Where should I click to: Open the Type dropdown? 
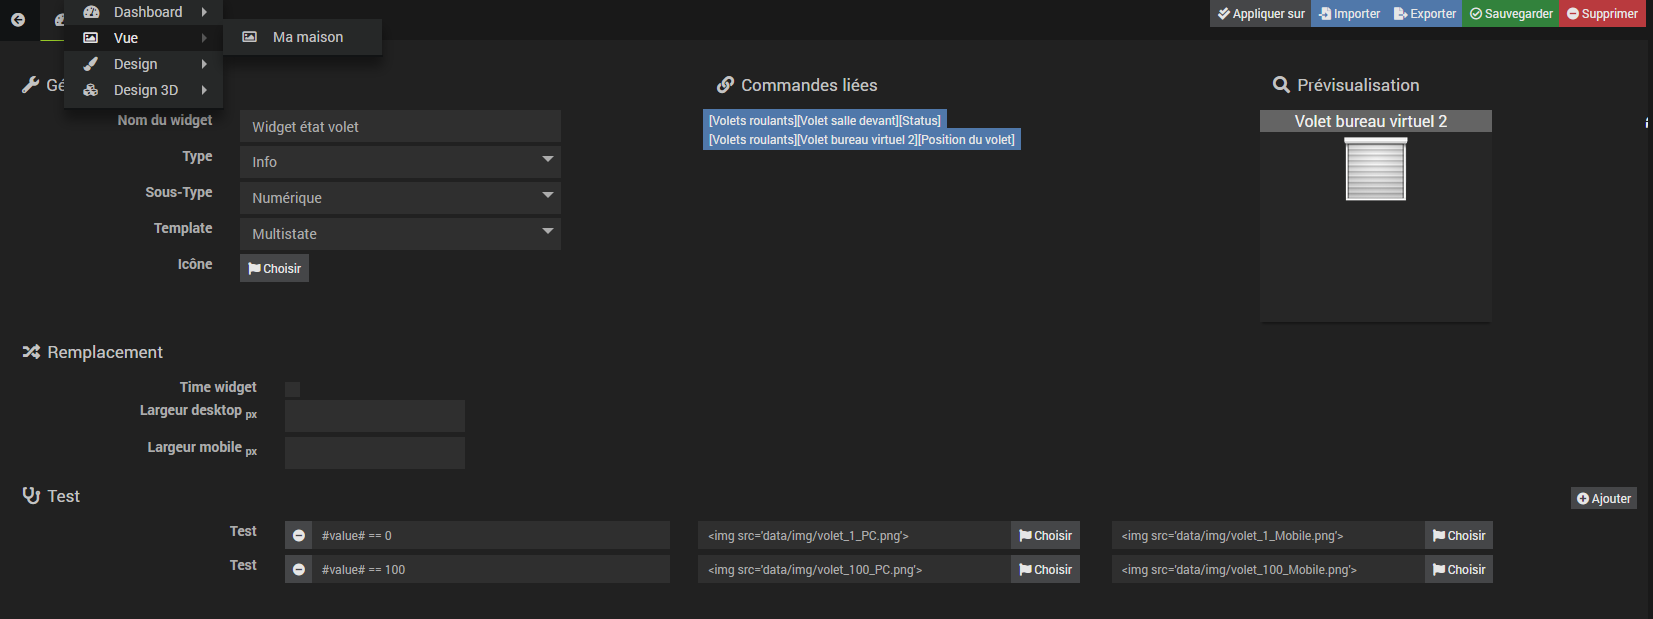tap(400, 162)
